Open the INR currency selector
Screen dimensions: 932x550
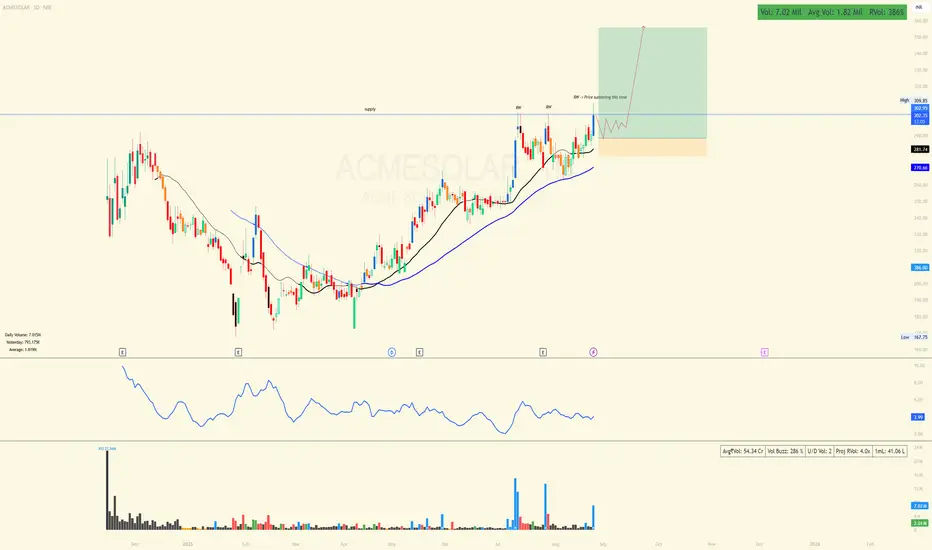pyautogui.click(x=918, y=7)
